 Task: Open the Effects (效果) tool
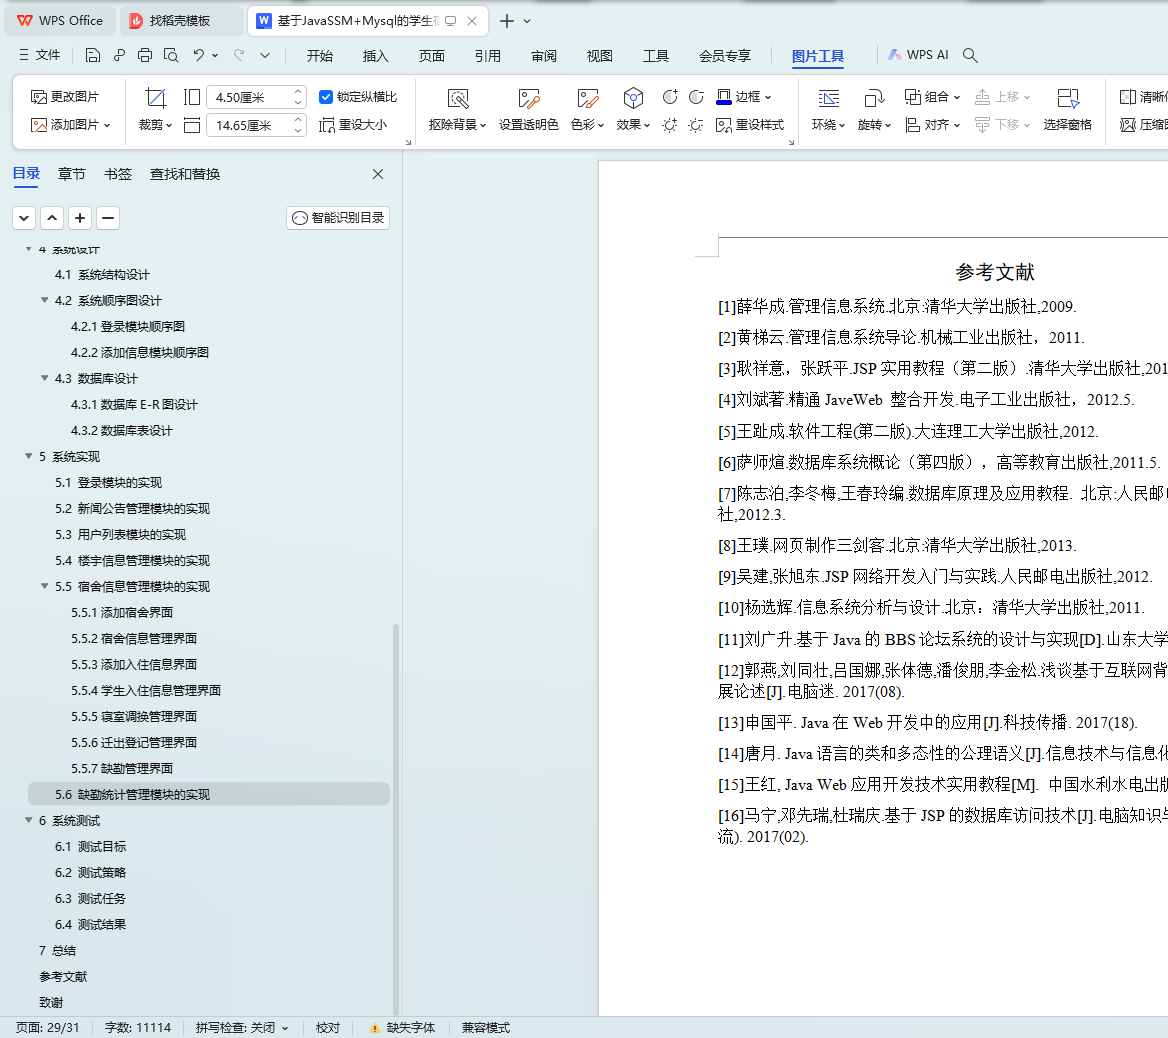pos(633,110)
